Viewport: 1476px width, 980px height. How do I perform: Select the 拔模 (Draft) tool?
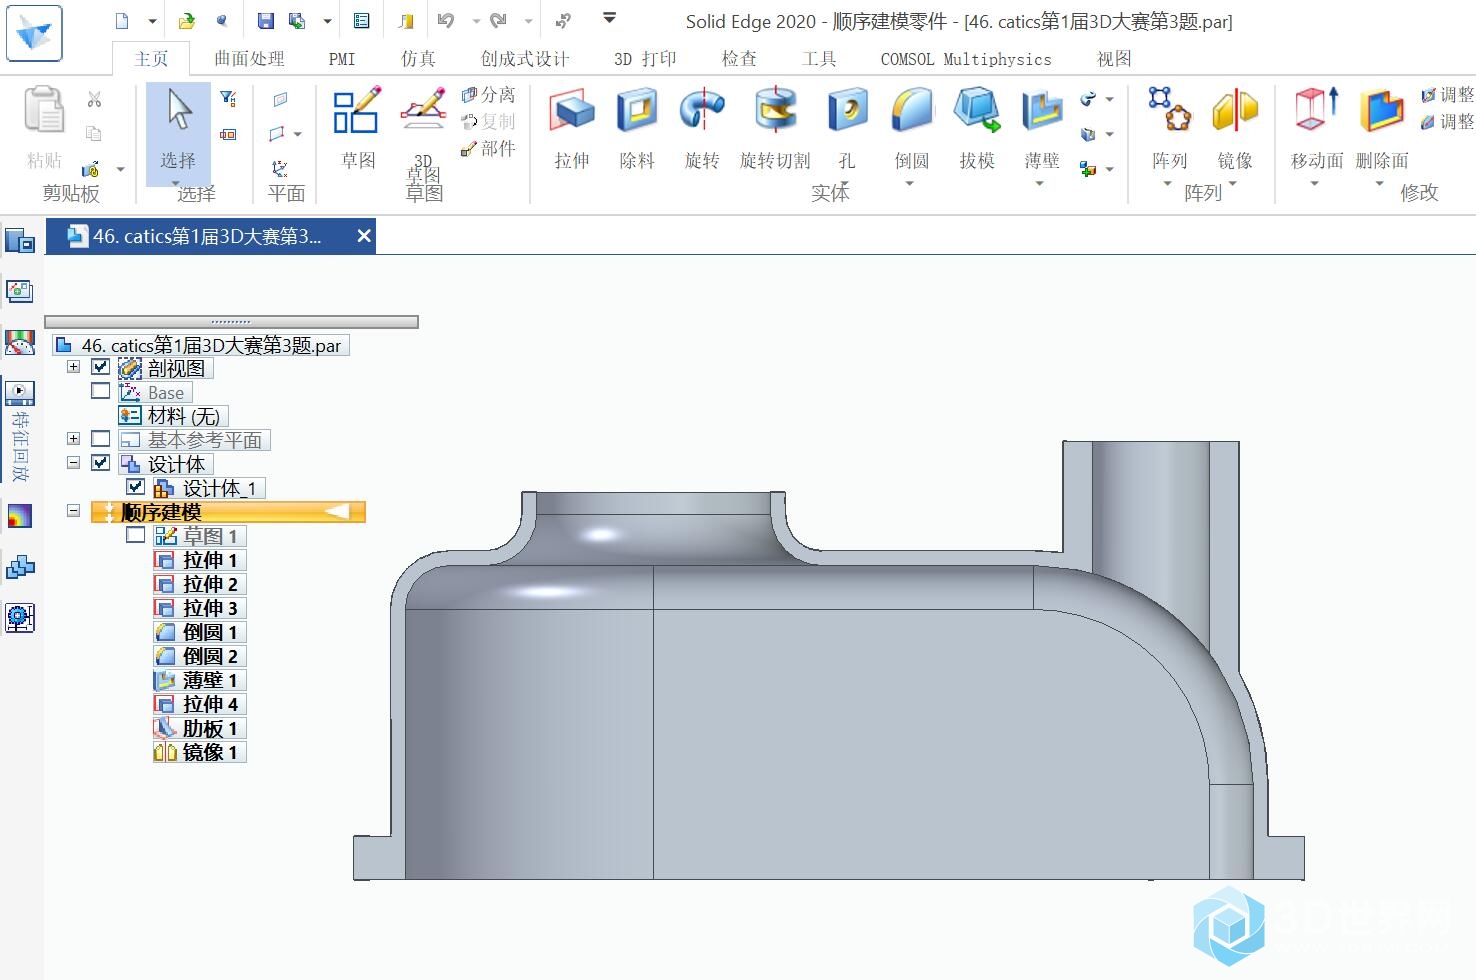click(x=977, y=128)
